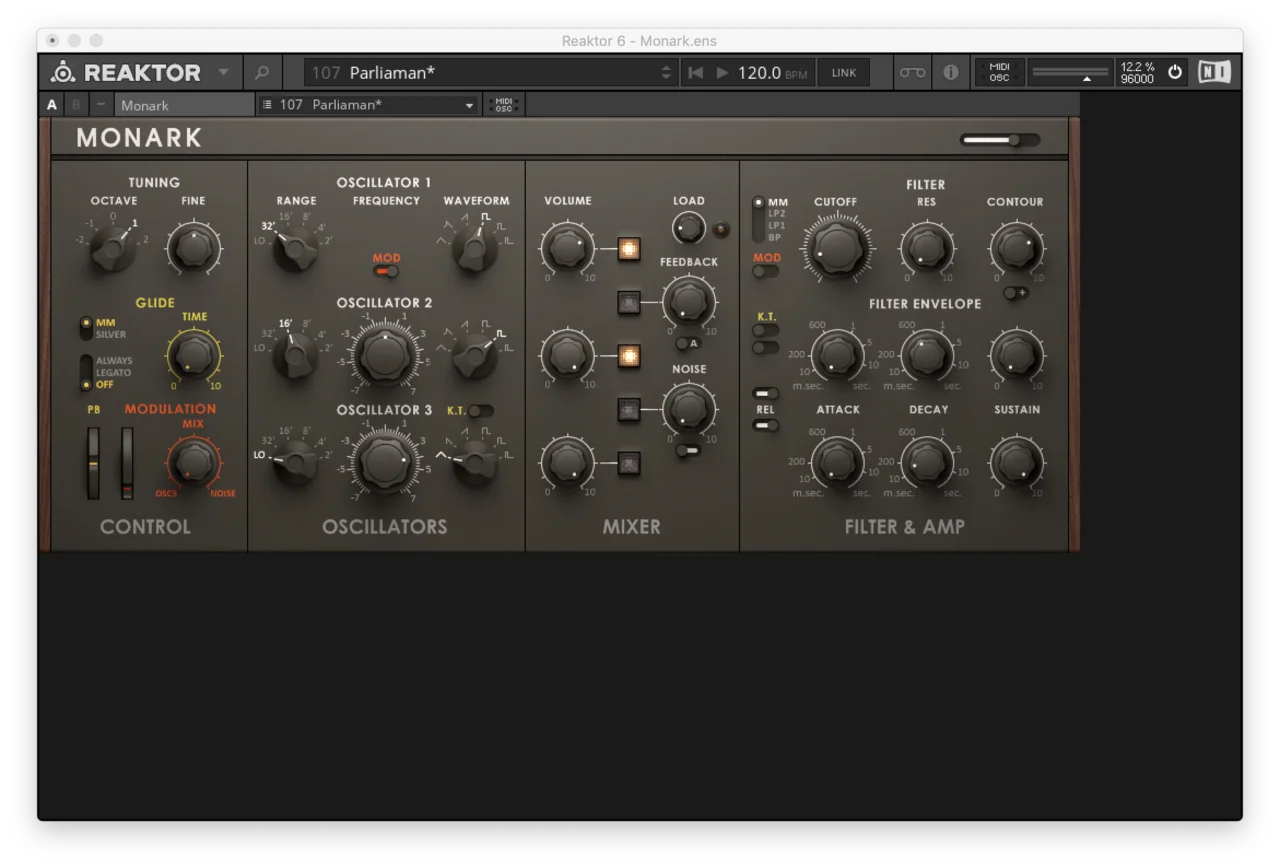Image resolution: width=1280 pixels, height=867 pixels.
Task: Open the Reaktor main menu dropdown arrow
Action: (223, 73)
